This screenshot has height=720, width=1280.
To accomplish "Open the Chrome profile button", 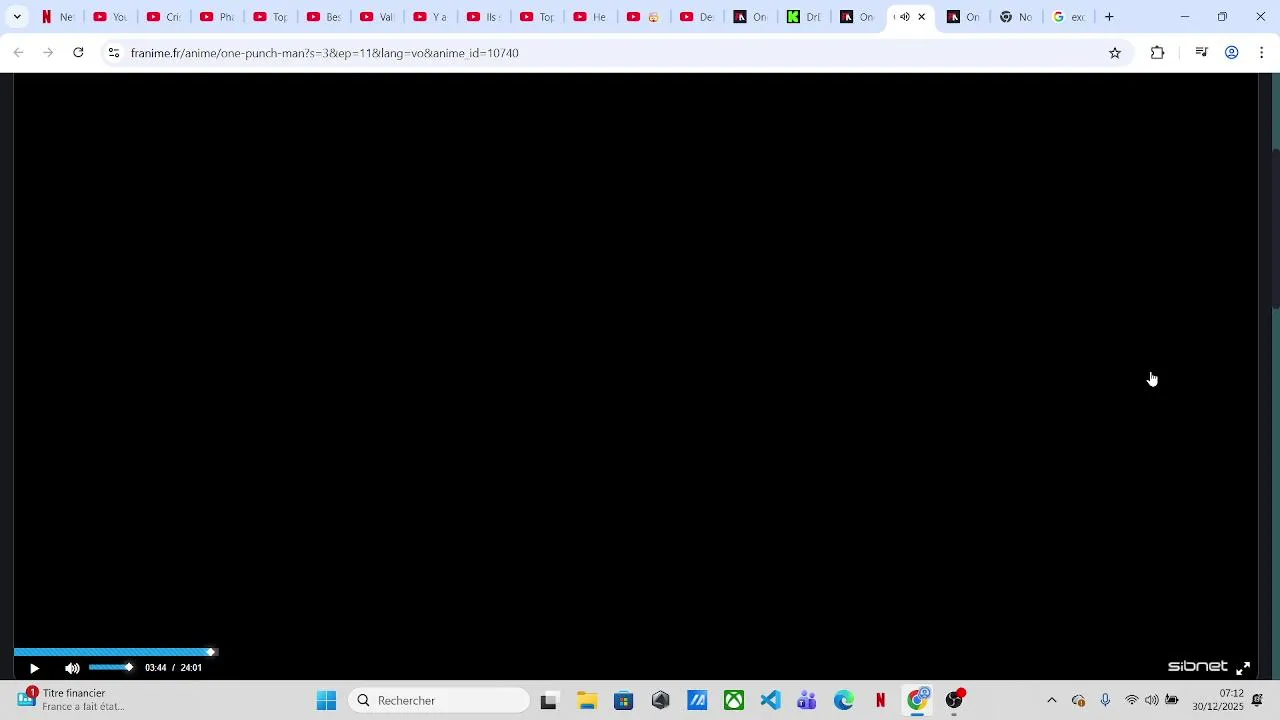I will 1232,53.
